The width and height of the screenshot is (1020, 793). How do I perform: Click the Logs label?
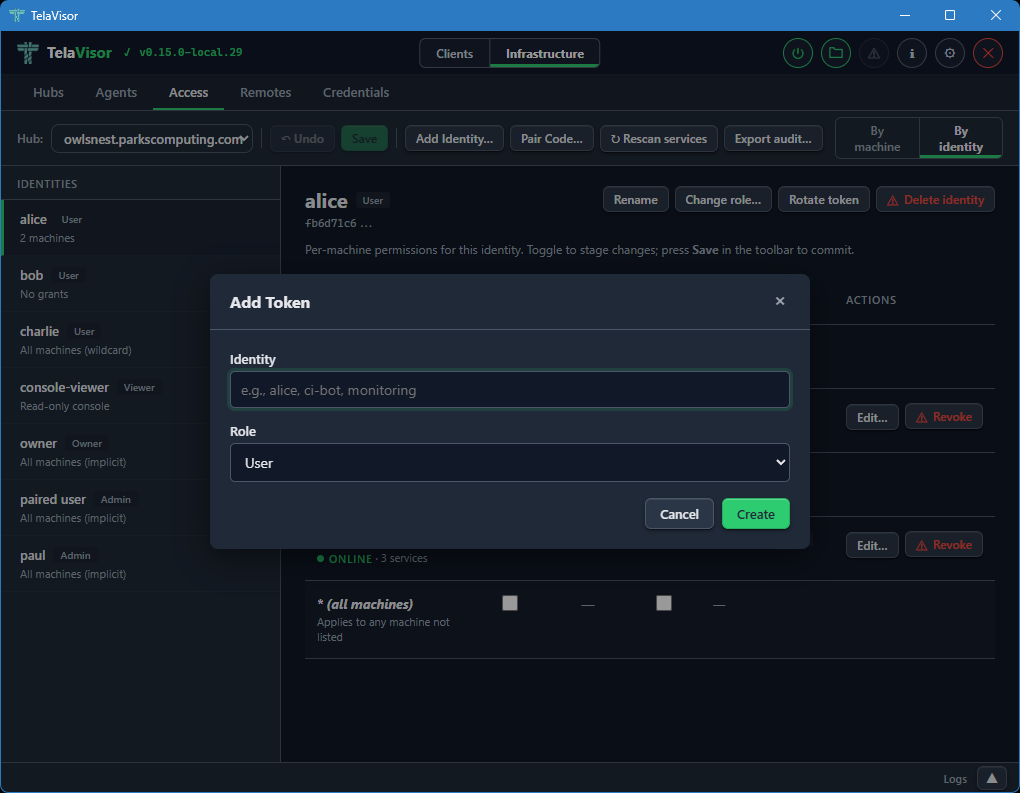(955, 779)
